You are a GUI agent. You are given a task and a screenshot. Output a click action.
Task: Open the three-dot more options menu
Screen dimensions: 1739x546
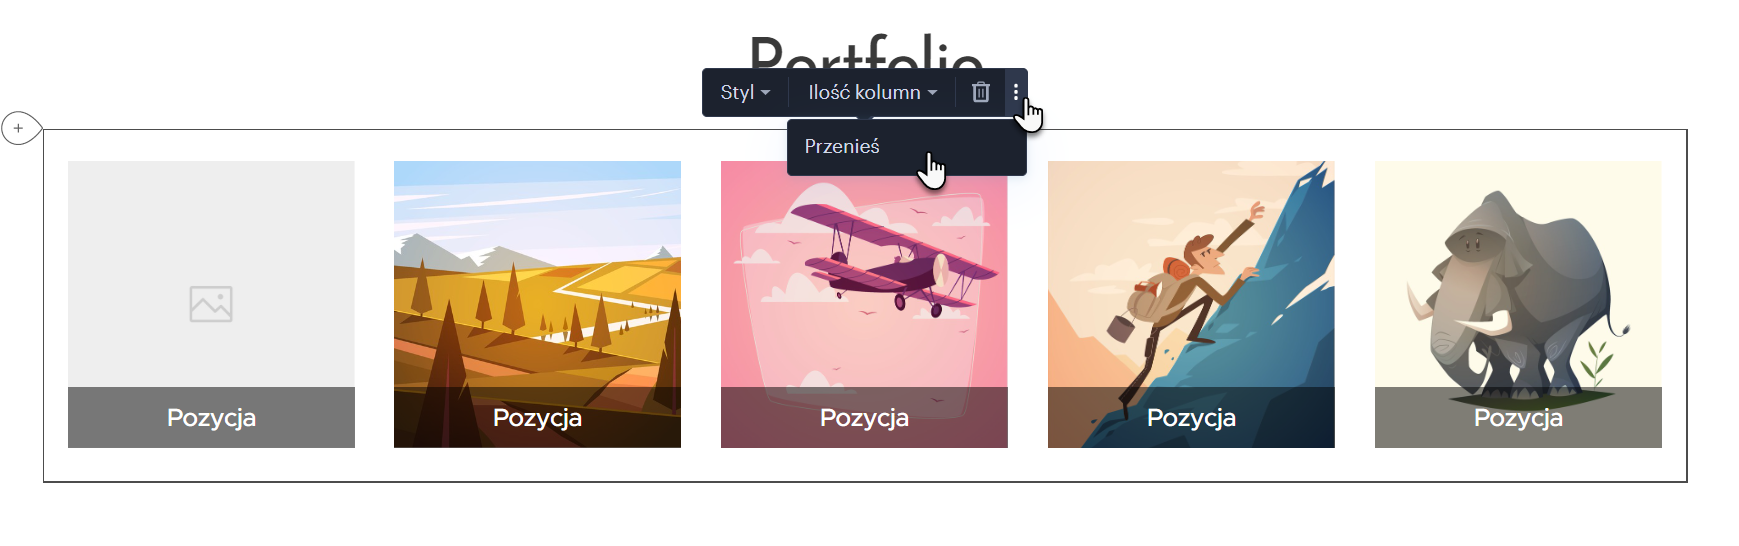tap(1016, 92)
